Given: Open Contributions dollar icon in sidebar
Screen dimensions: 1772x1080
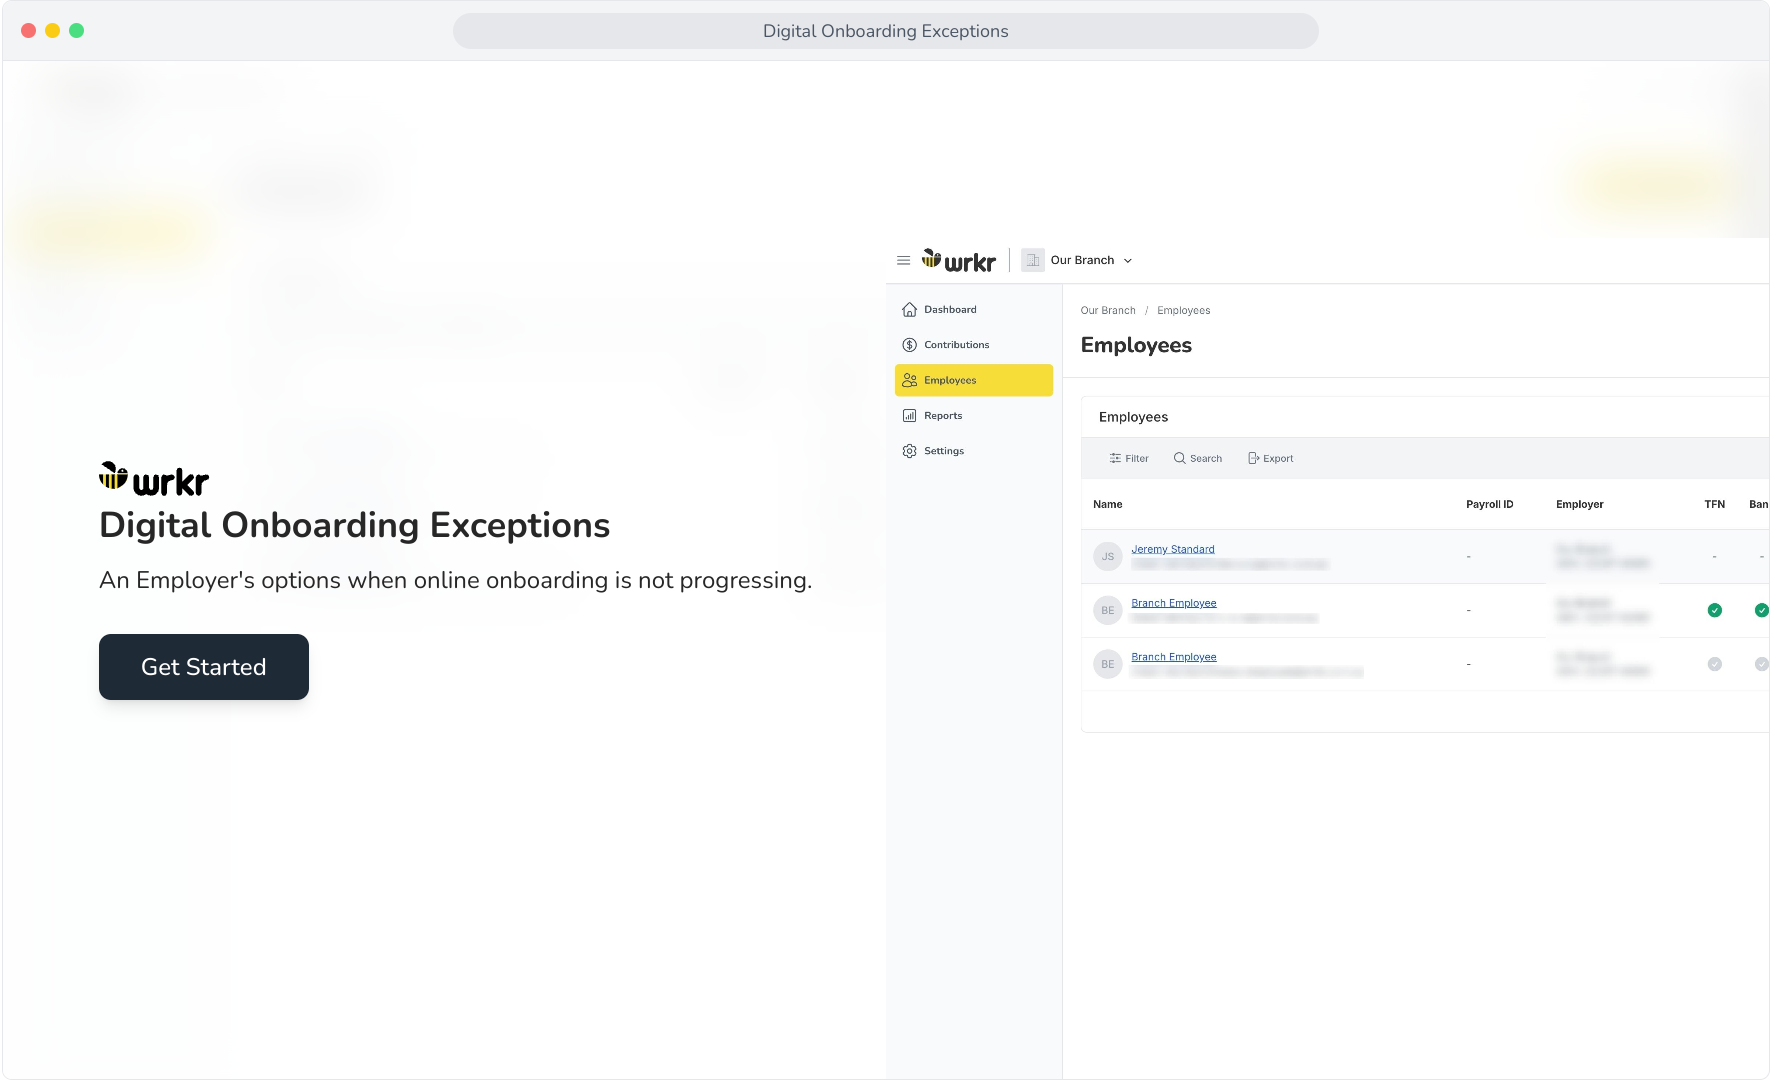Looking at the screenshot, I should point(909,345).
